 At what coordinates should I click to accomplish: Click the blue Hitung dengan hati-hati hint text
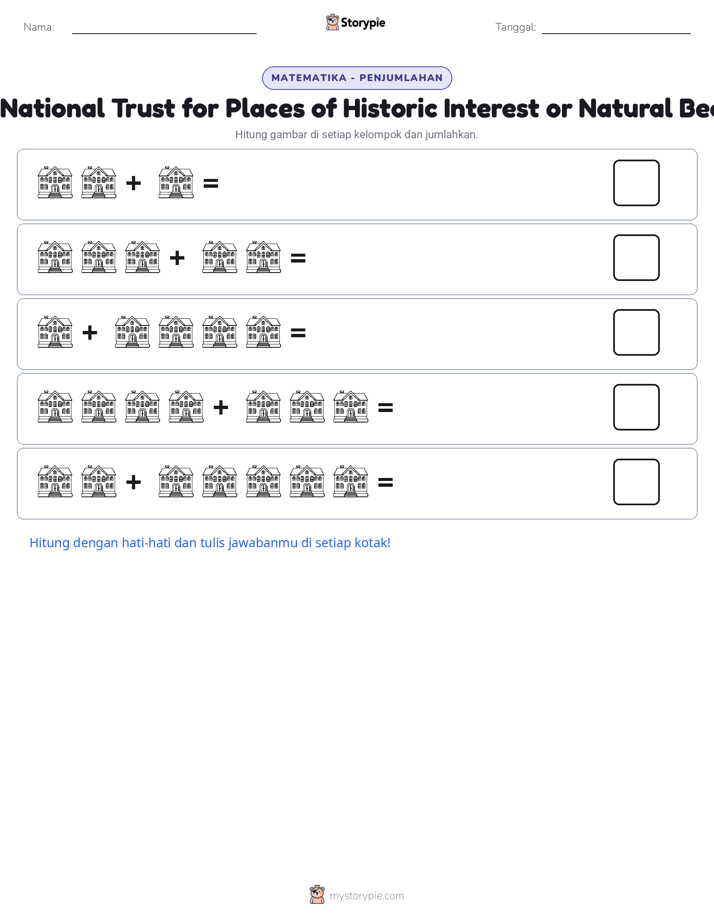(x=210, y=543)
